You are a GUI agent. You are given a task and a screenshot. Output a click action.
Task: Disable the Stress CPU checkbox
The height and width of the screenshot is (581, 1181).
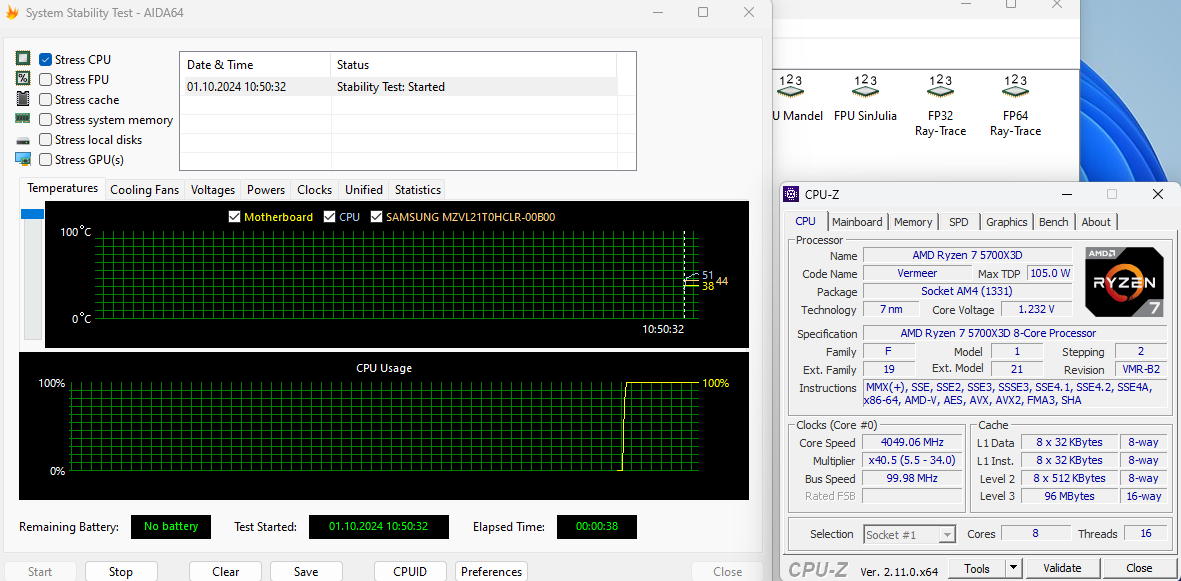tap(45, 60)
